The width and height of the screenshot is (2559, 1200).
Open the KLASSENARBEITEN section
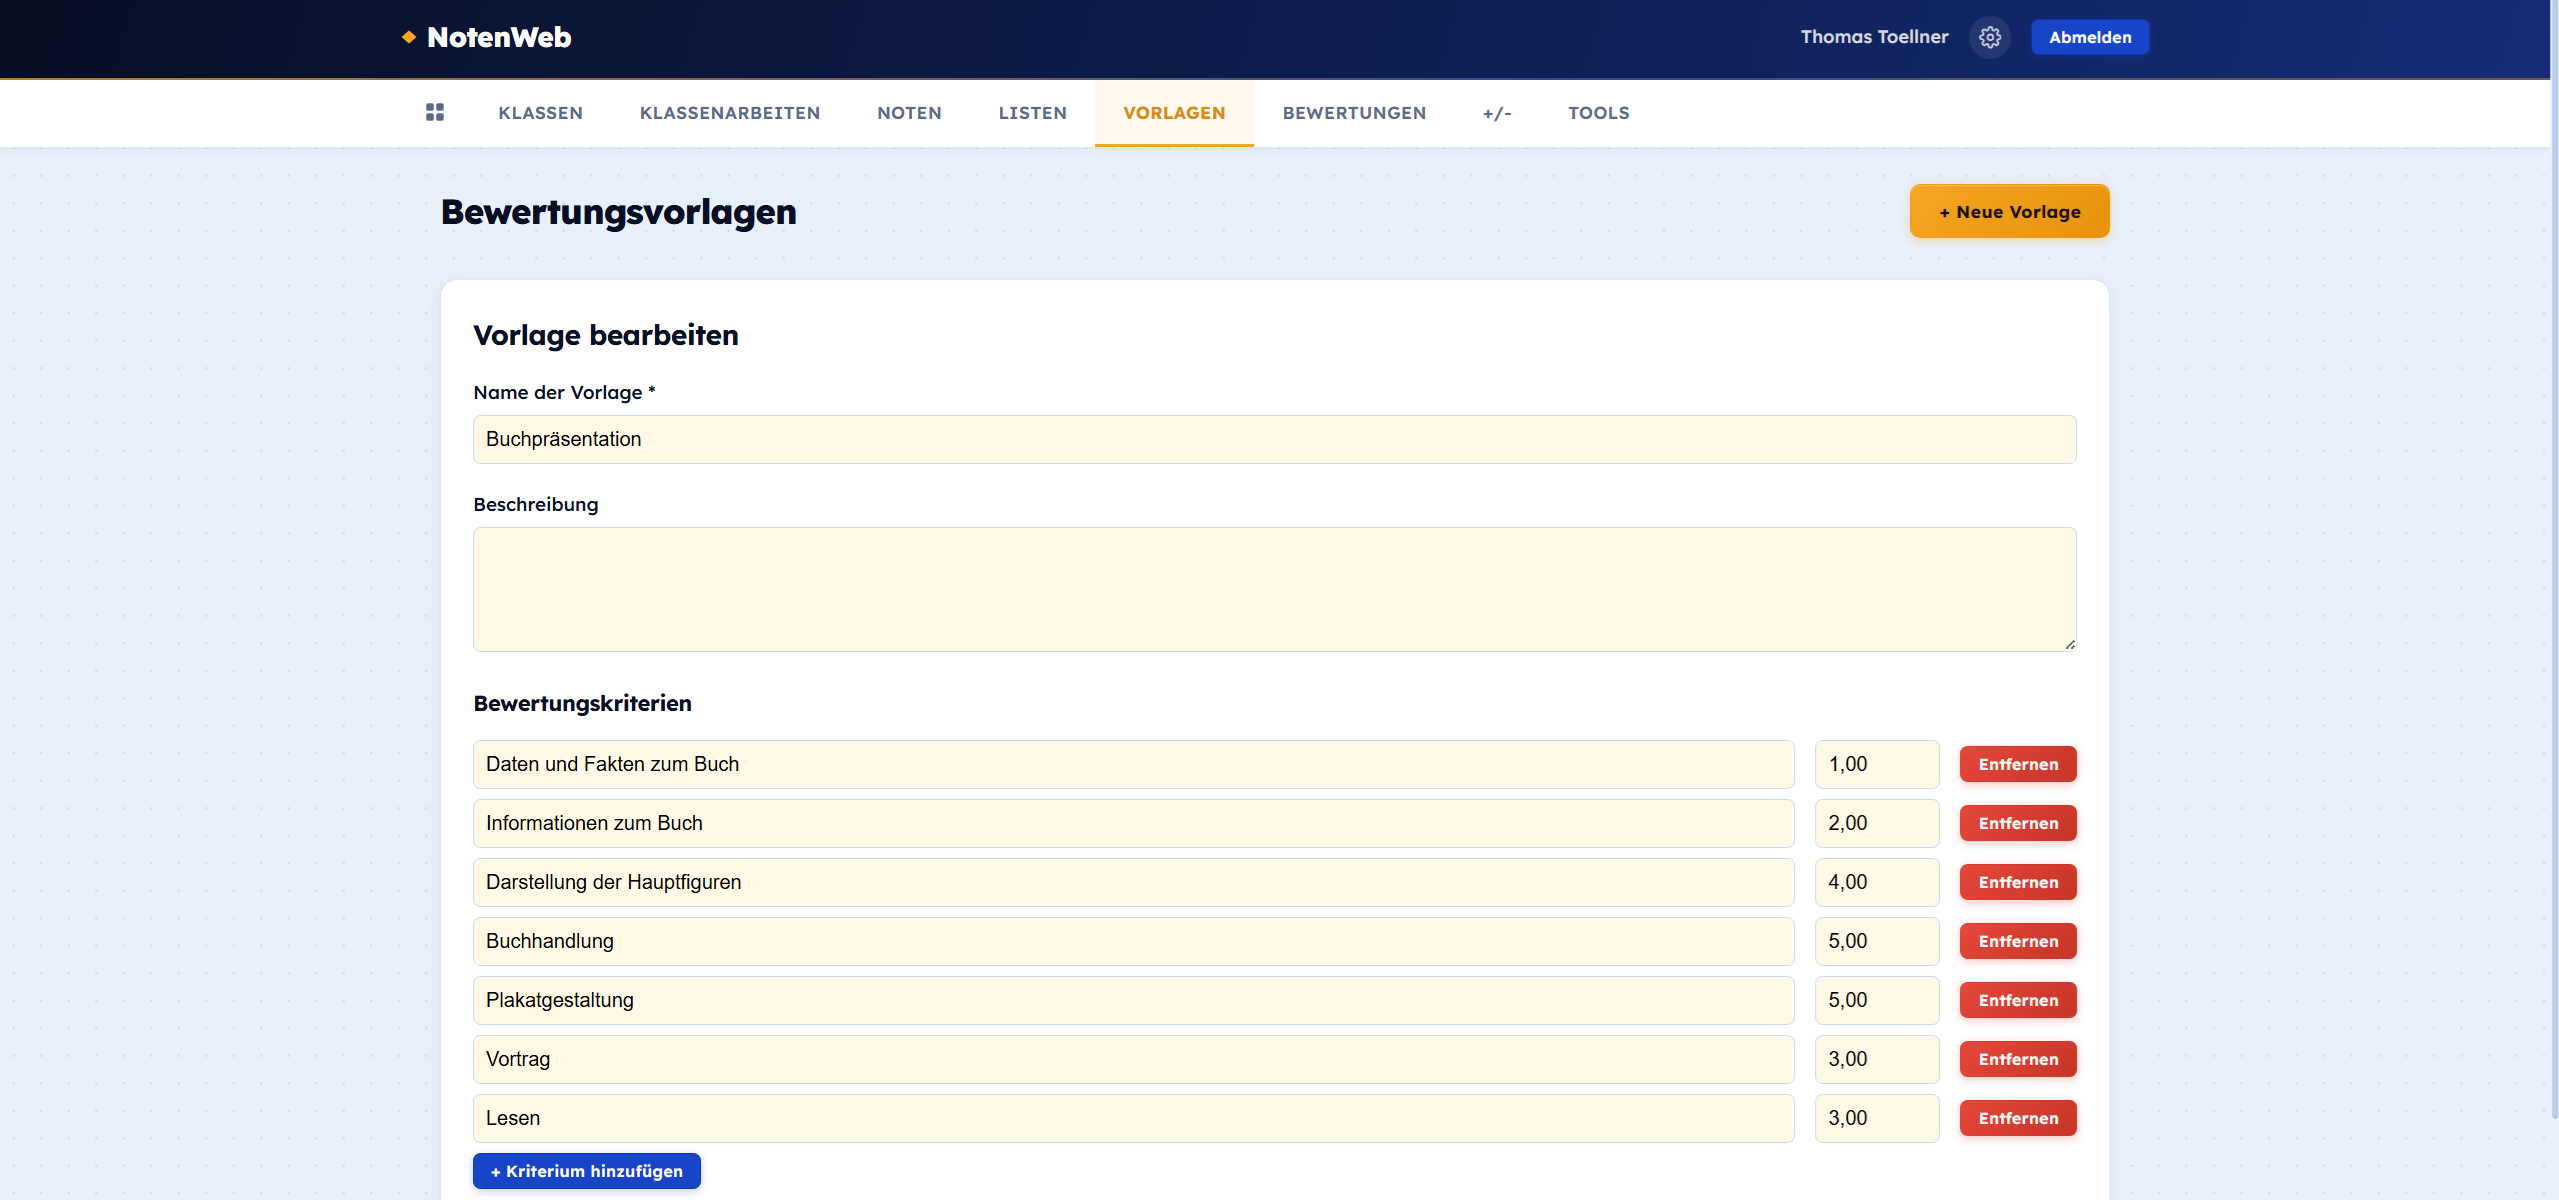[730, 113]
